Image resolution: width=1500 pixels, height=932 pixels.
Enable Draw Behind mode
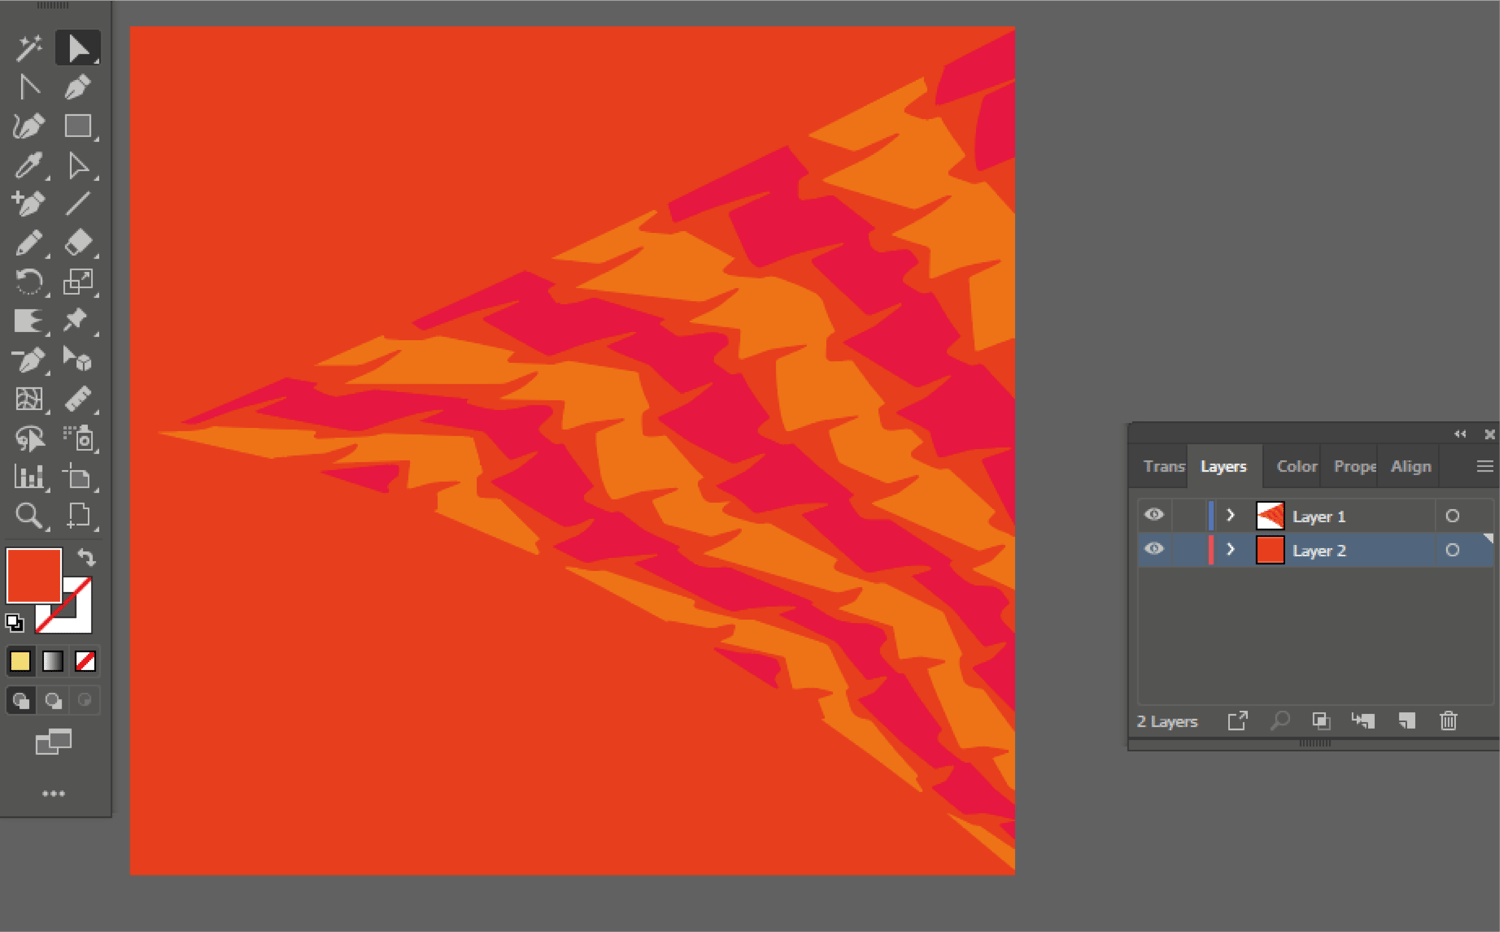click(53, 700)
